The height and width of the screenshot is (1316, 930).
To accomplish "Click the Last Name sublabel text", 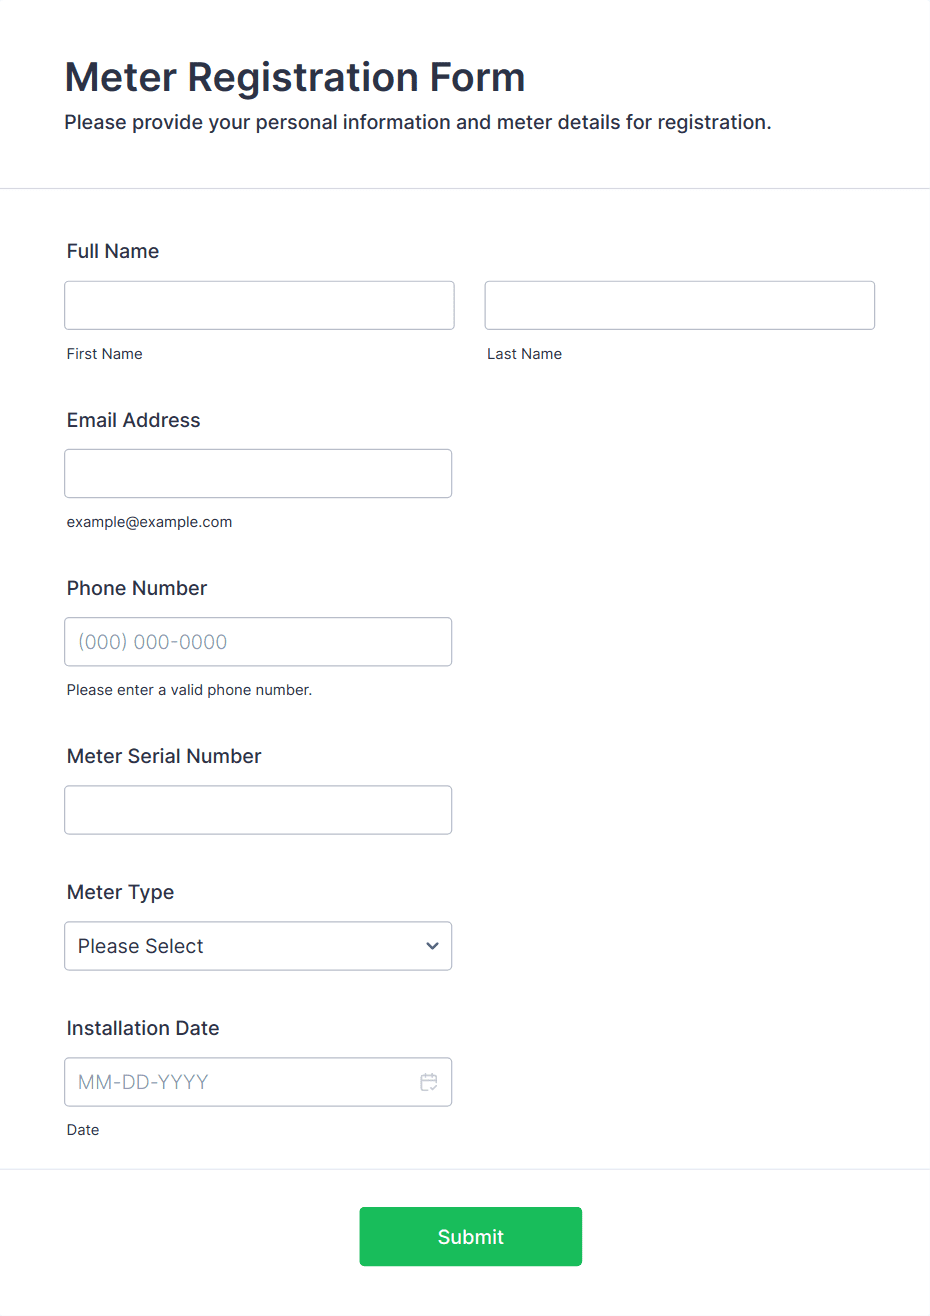I will (524, 354).
